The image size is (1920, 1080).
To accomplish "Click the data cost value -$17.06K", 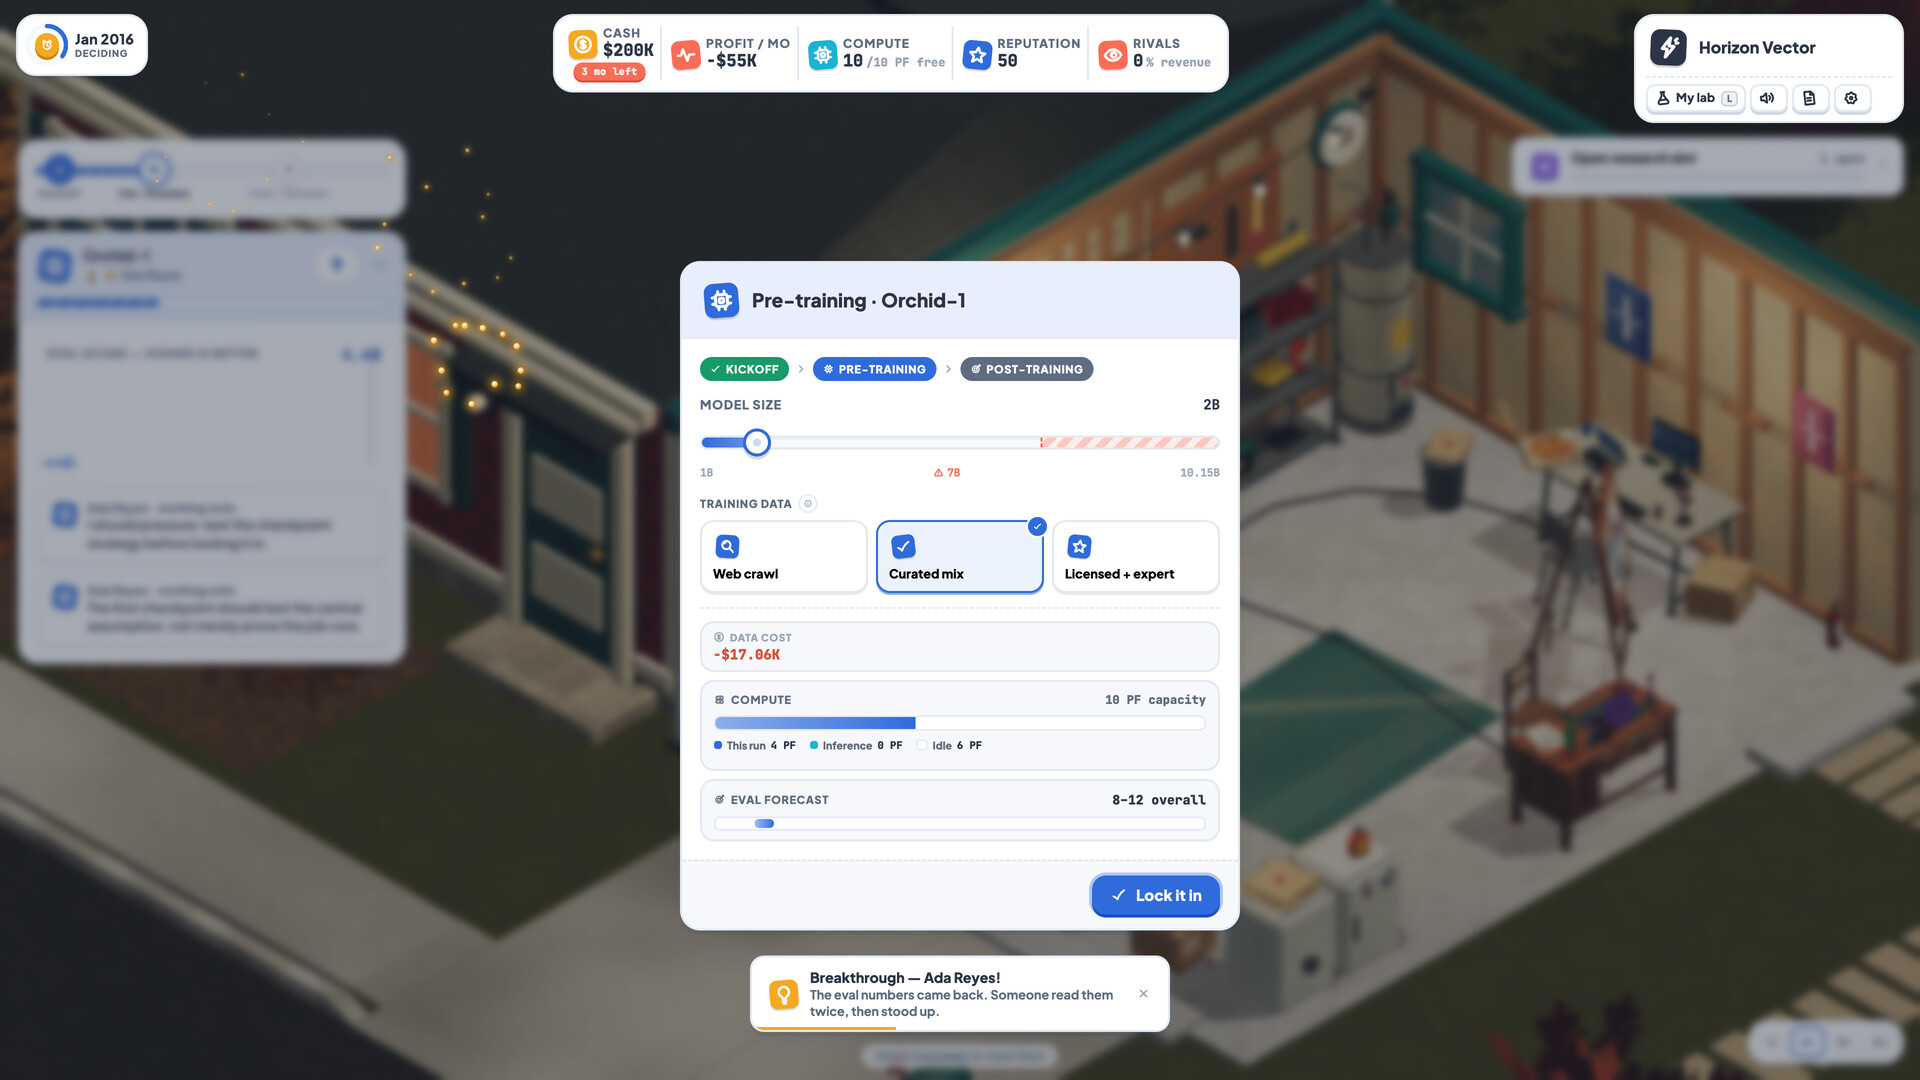I will point(746,655).
